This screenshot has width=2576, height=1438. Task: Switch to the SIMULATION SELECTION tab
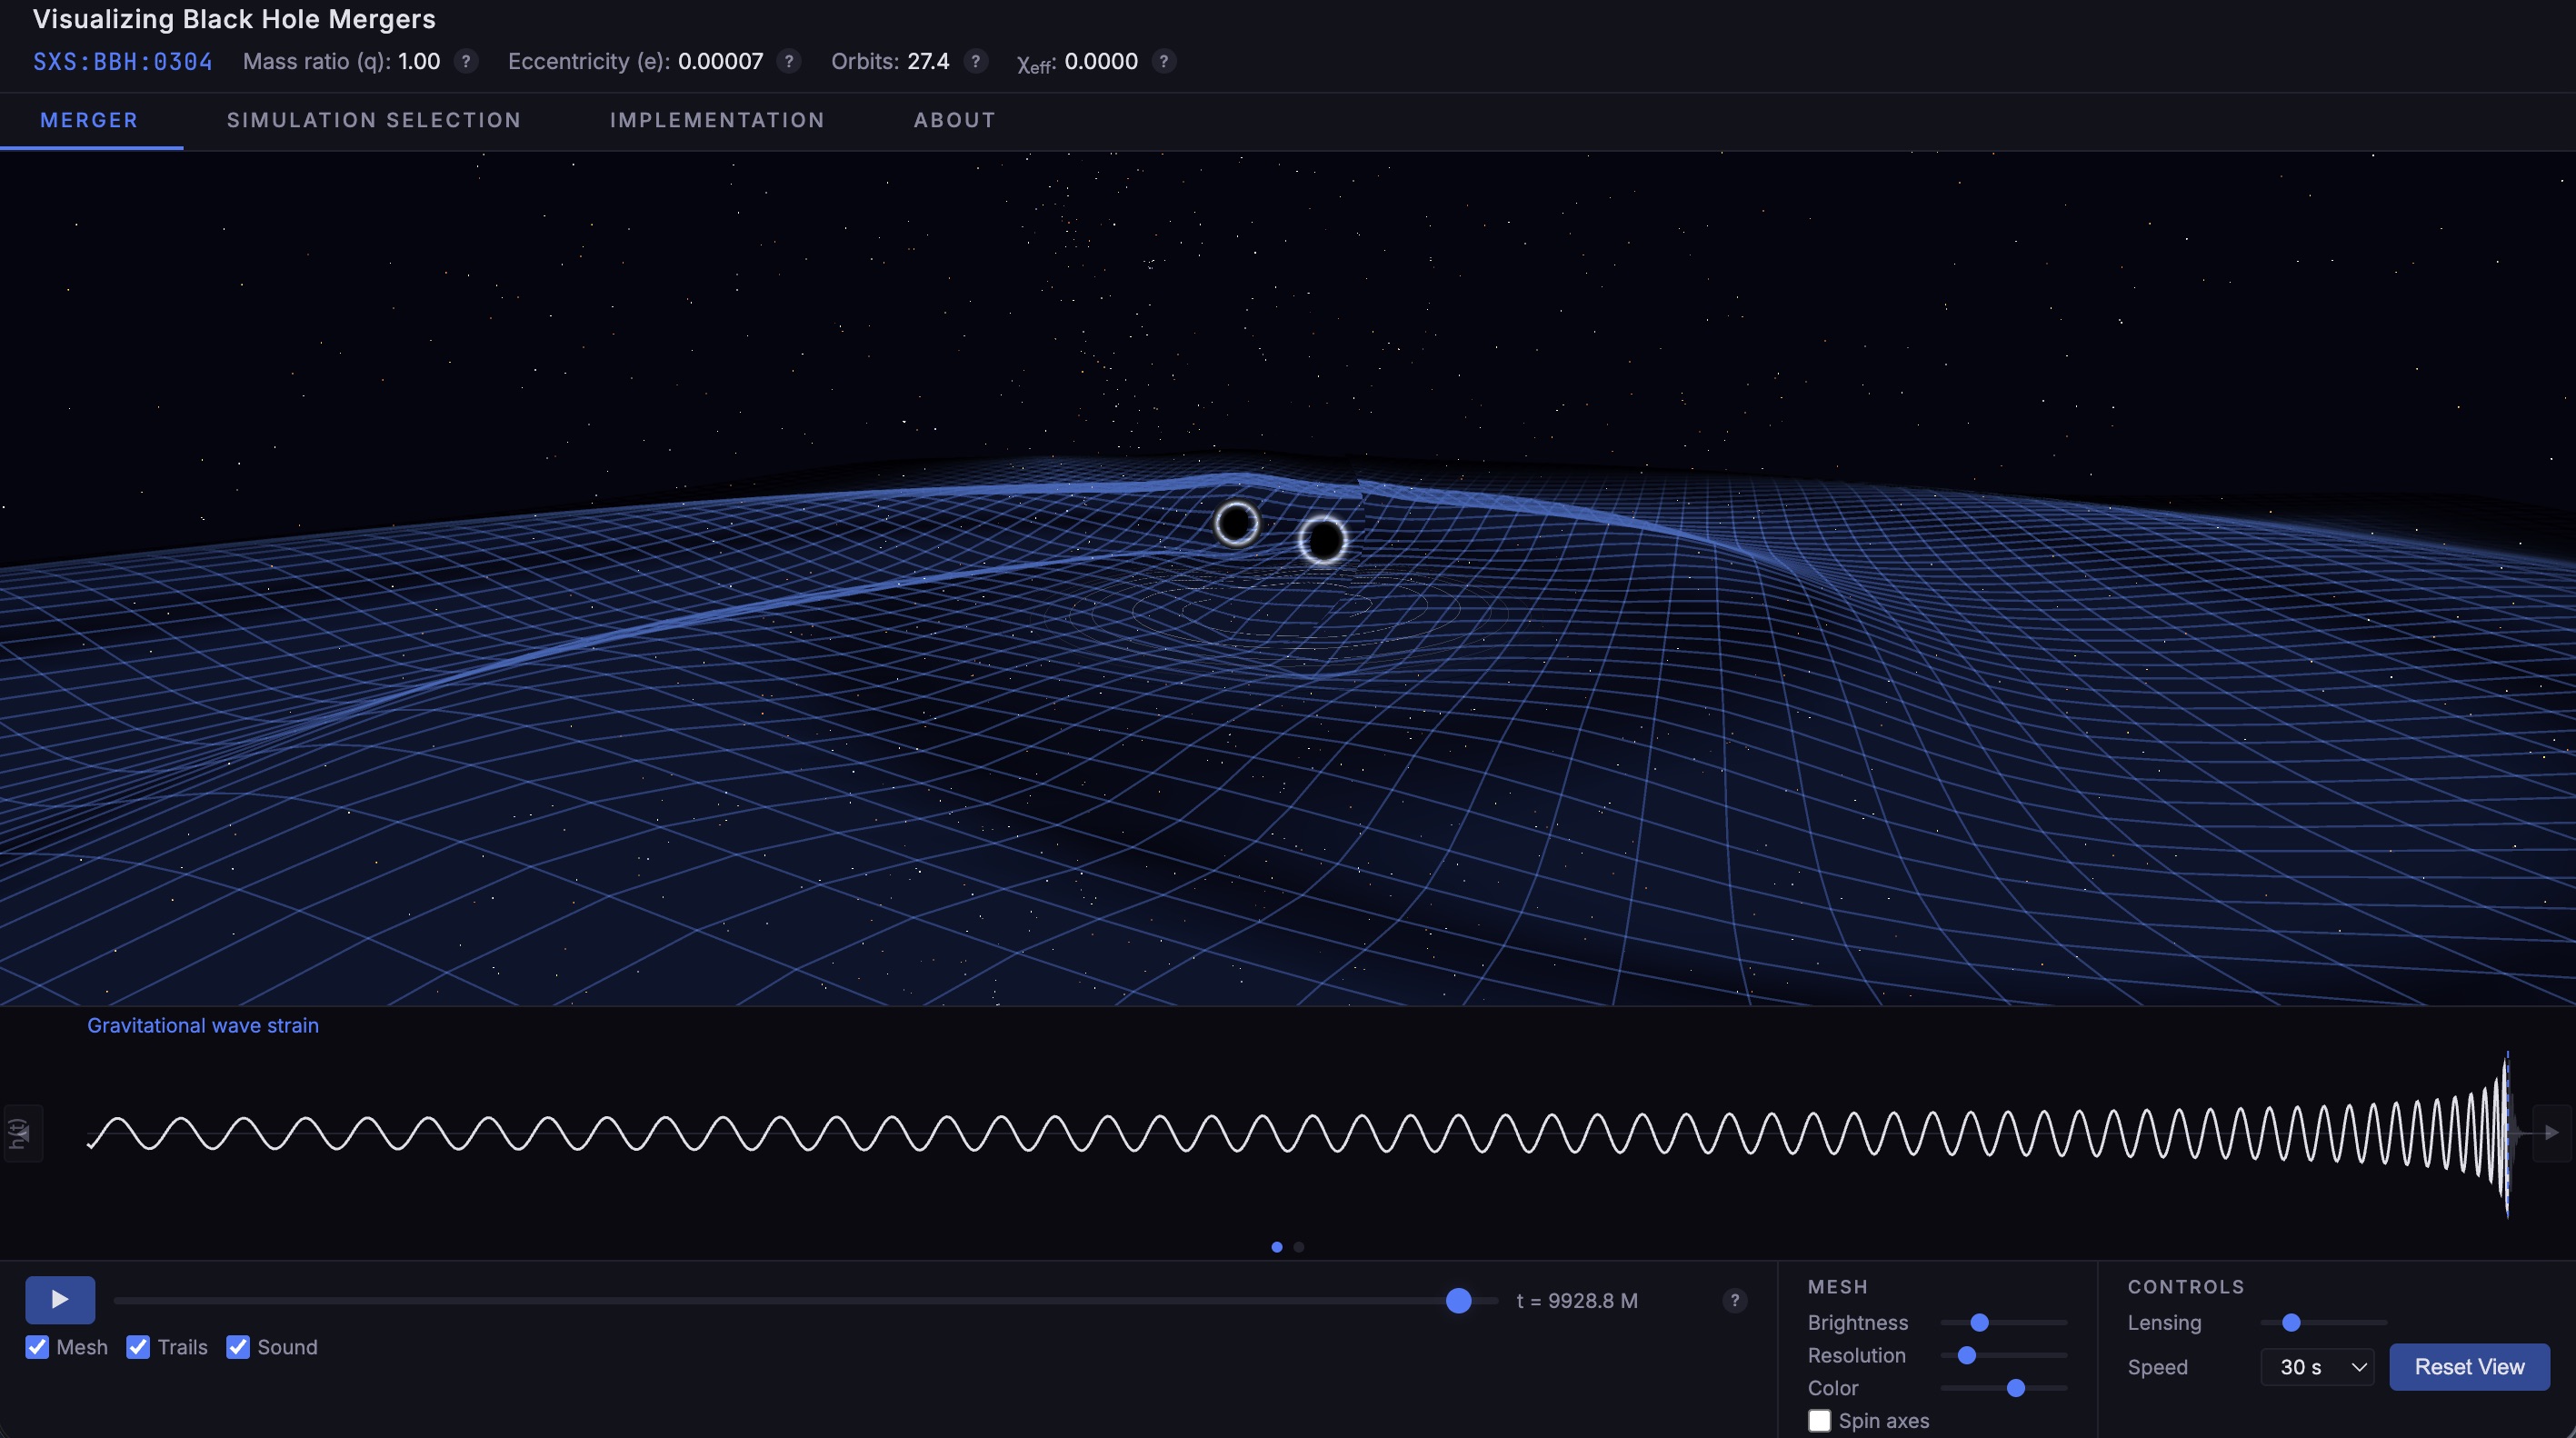tap(374, 120)
